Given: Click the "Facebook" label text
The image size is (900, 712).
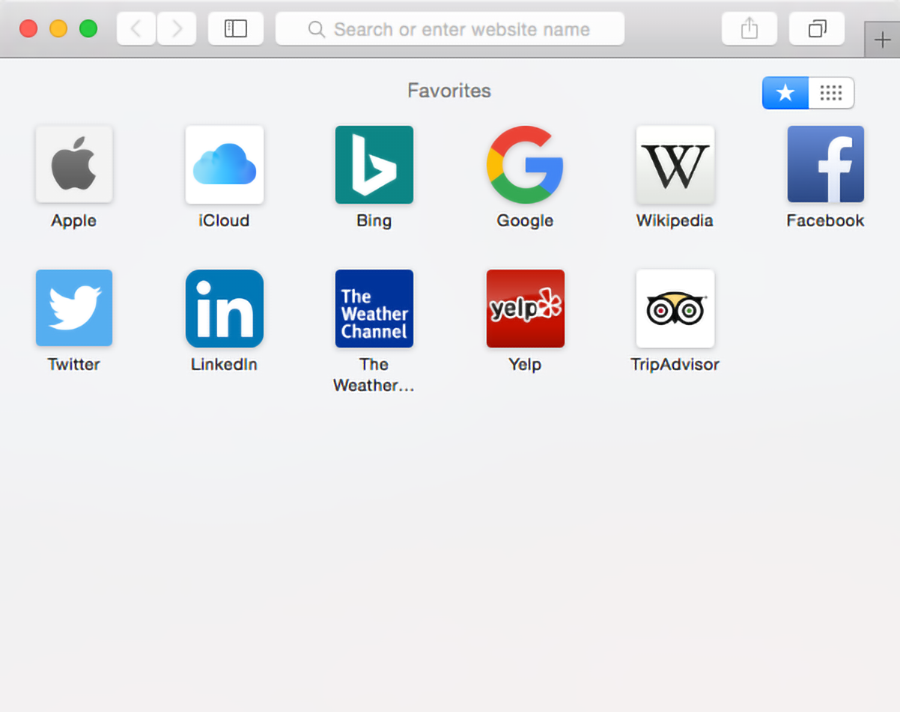Looking at the screenshot, I should pyautogui.click(x=825, y=220).
